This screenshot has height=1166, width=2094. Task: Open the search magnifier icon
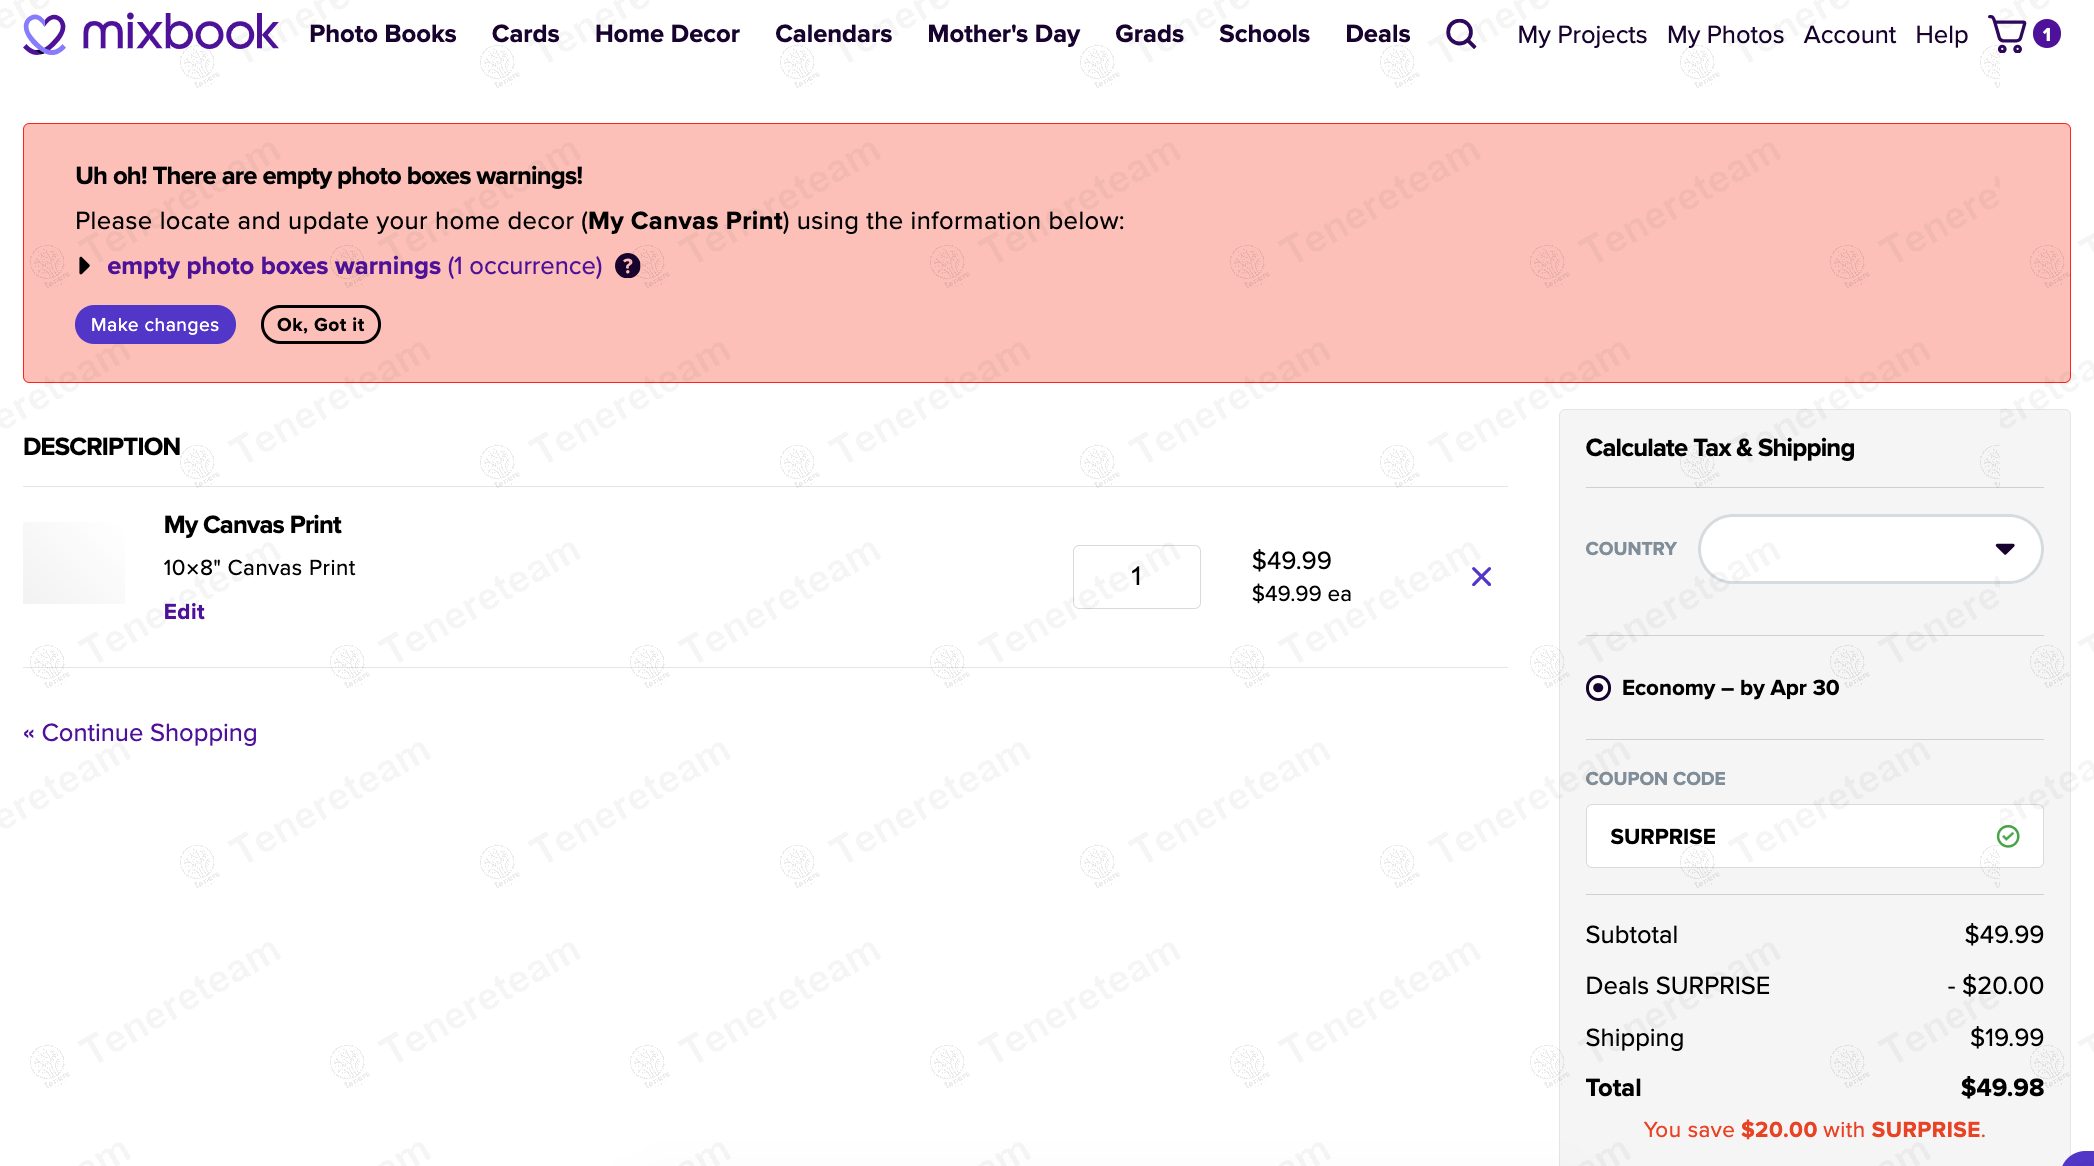click(1461, 34)
